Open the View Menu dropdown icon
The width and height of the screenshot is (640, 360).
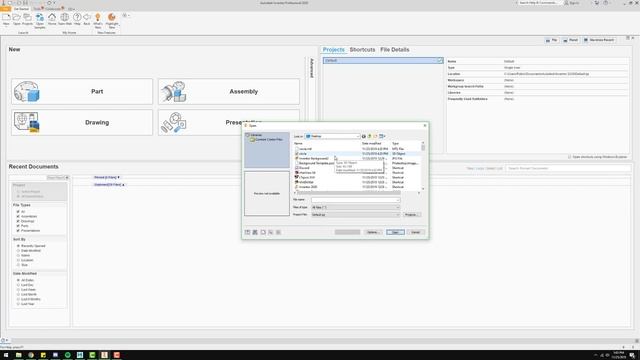pyautogui.click(x=382, y=136)
